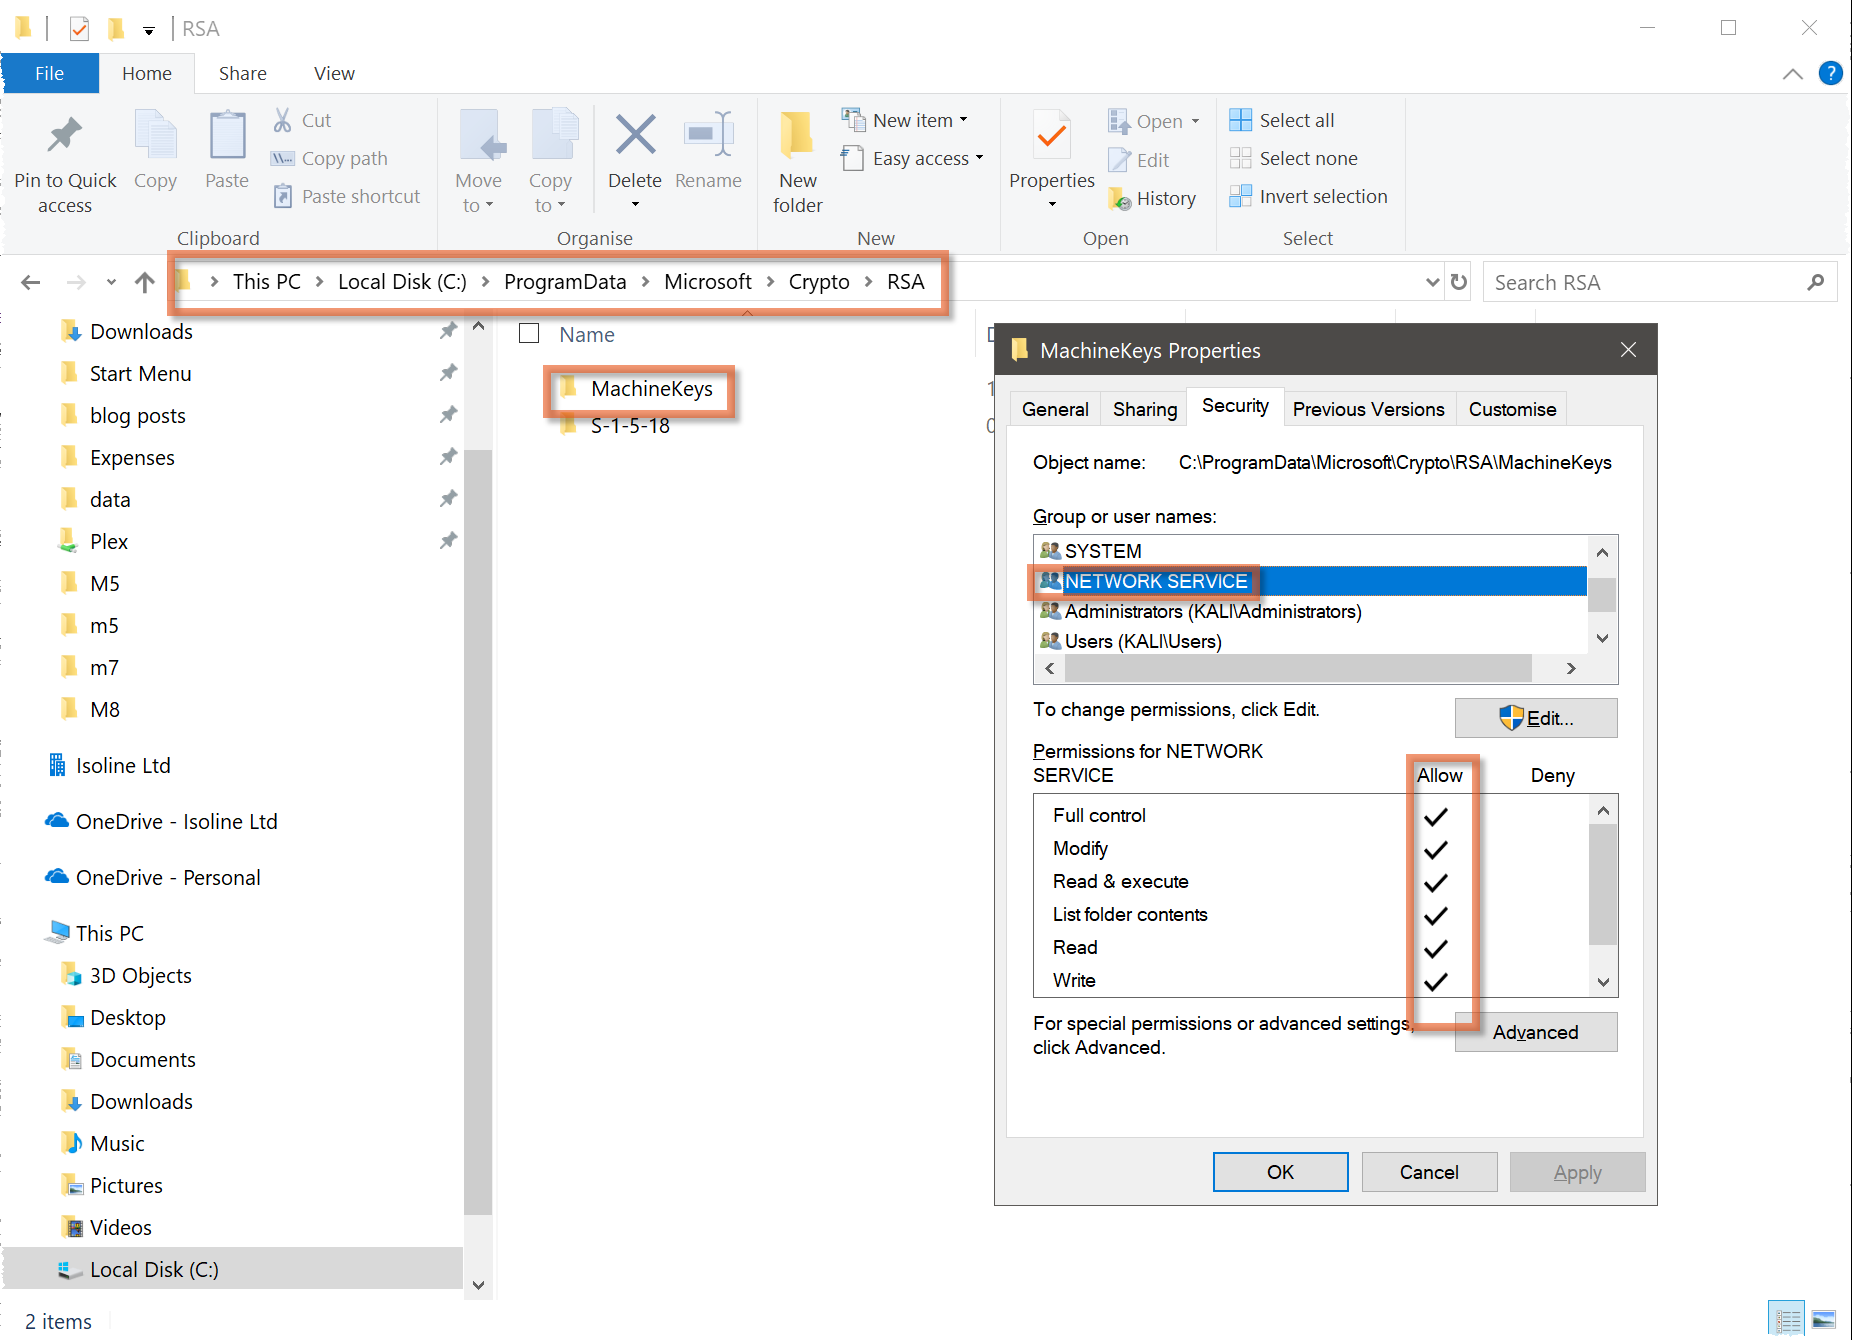Click the Copy ribbon icon
Viewport: 1852px width, 1340px height.
click(x=155, y=137)
